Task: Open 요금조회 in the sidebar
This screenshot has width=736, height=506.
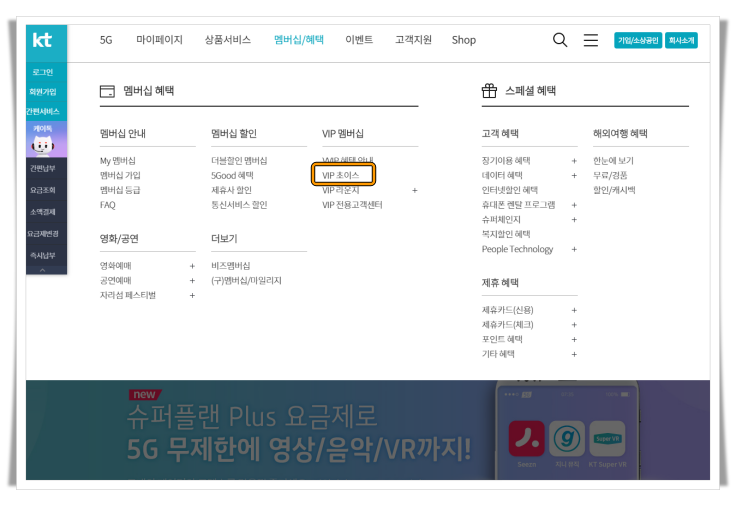Action: pos(43,190)
